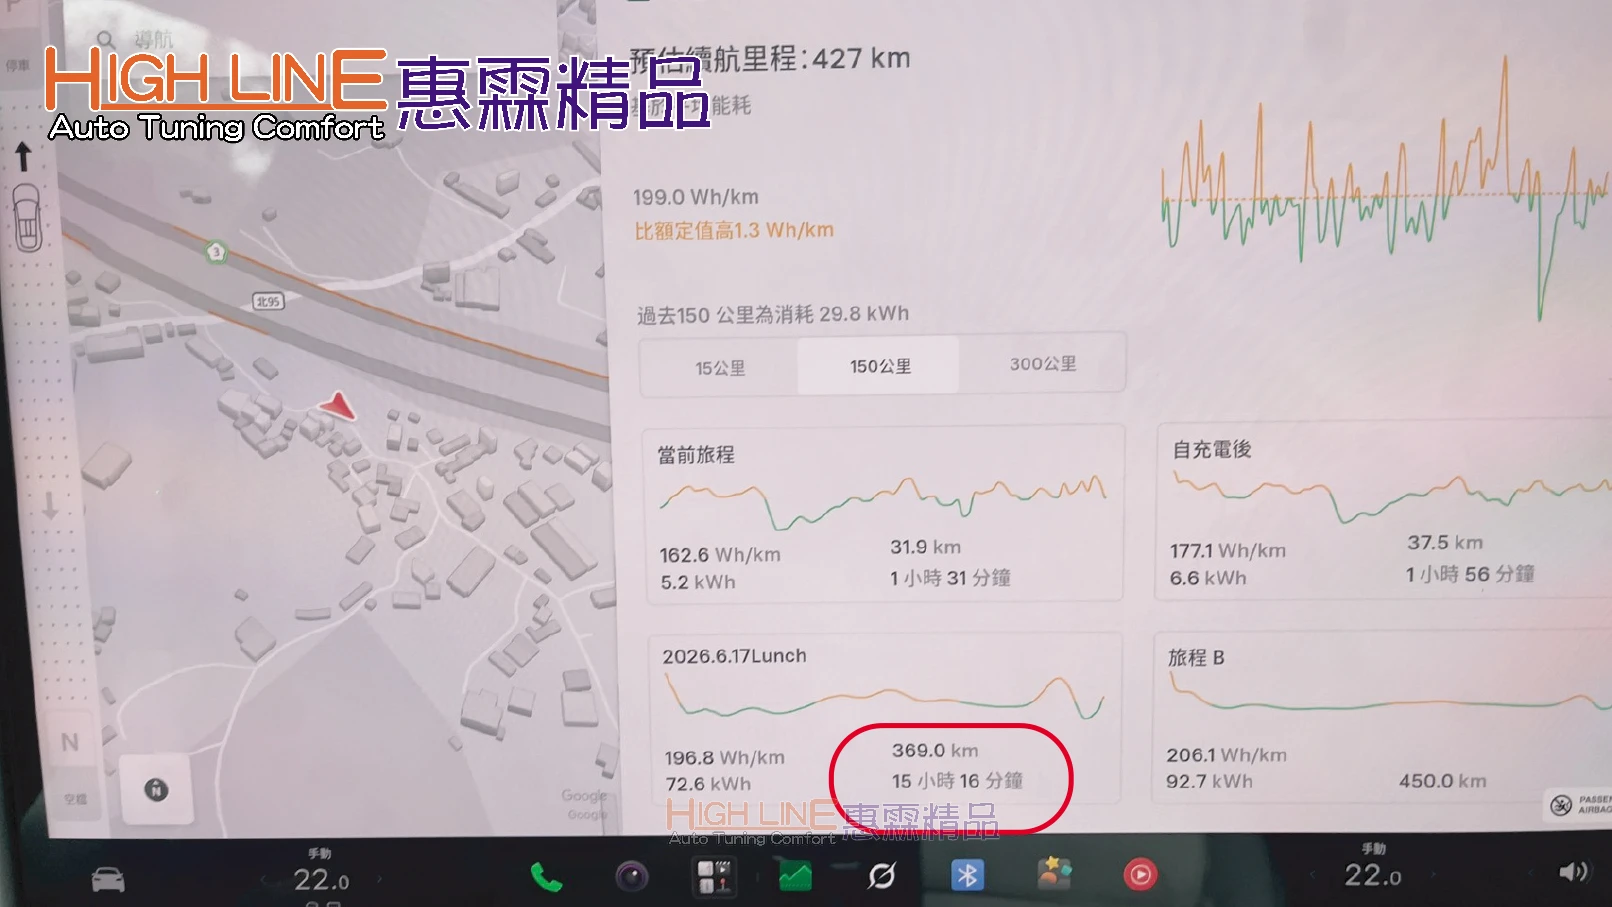Image resolution: width=1612 pixels, height=907 pixels.
Task: Select 停車 park on the gear strip
Action: [x=18, y=66]
